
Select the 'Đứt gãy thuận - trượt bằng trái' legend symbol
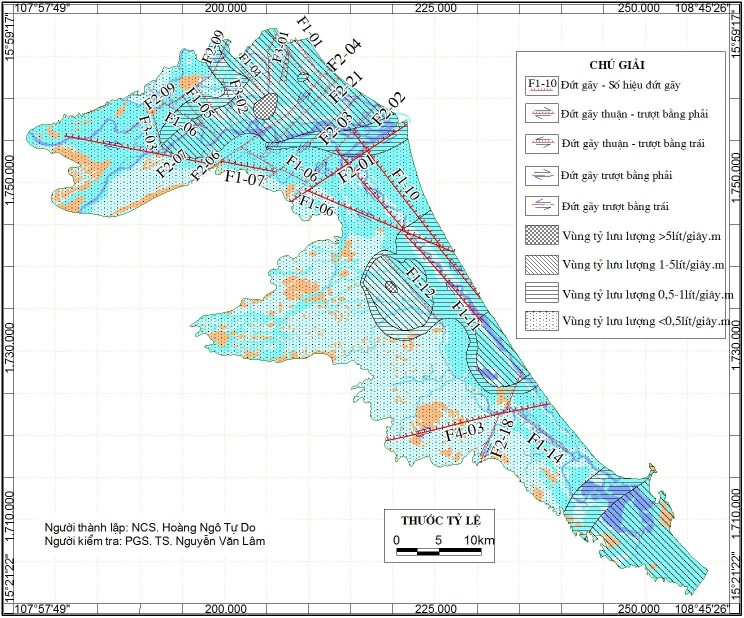tap(541, 144)
